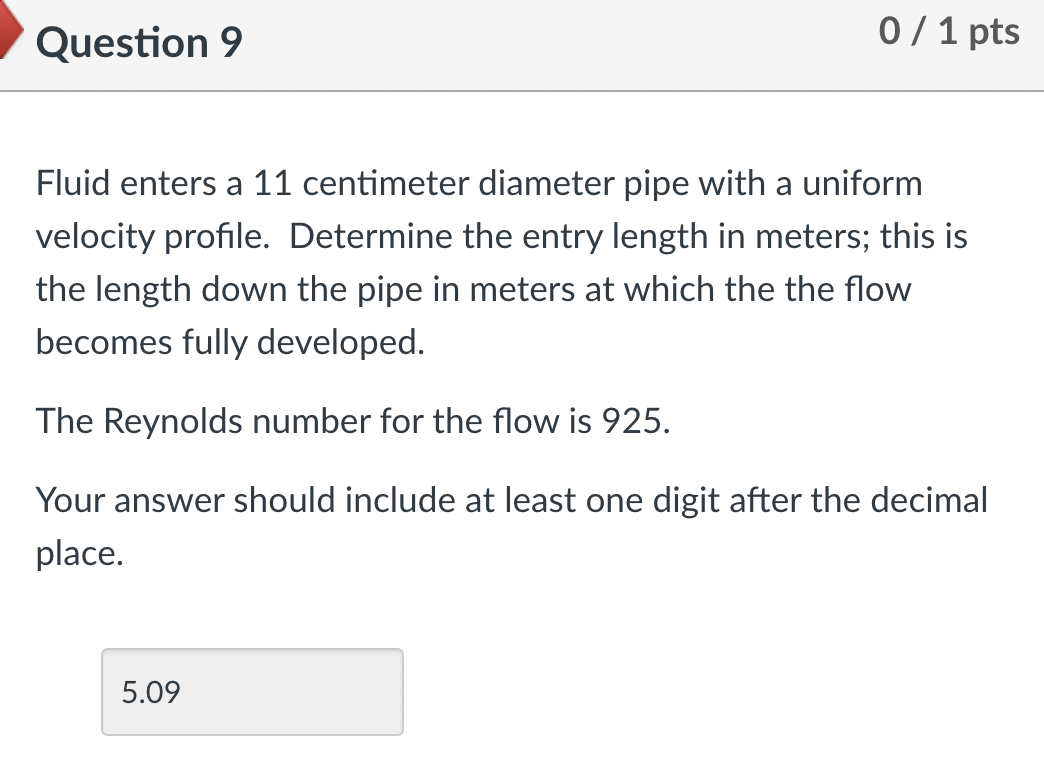Click the points display at top right
This screenshot has width=1044, height=784.
pos(948,31)
